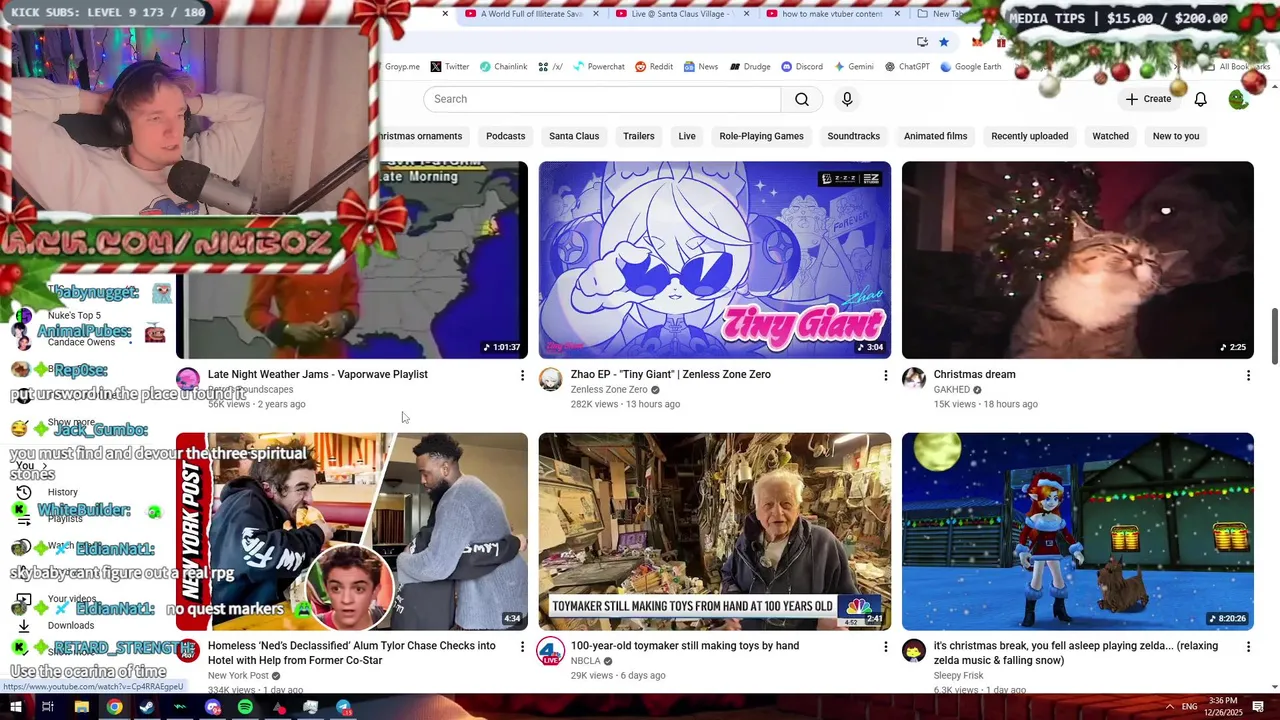
Task: Filter by New to you chip
Action: [x=1175, y=136]
